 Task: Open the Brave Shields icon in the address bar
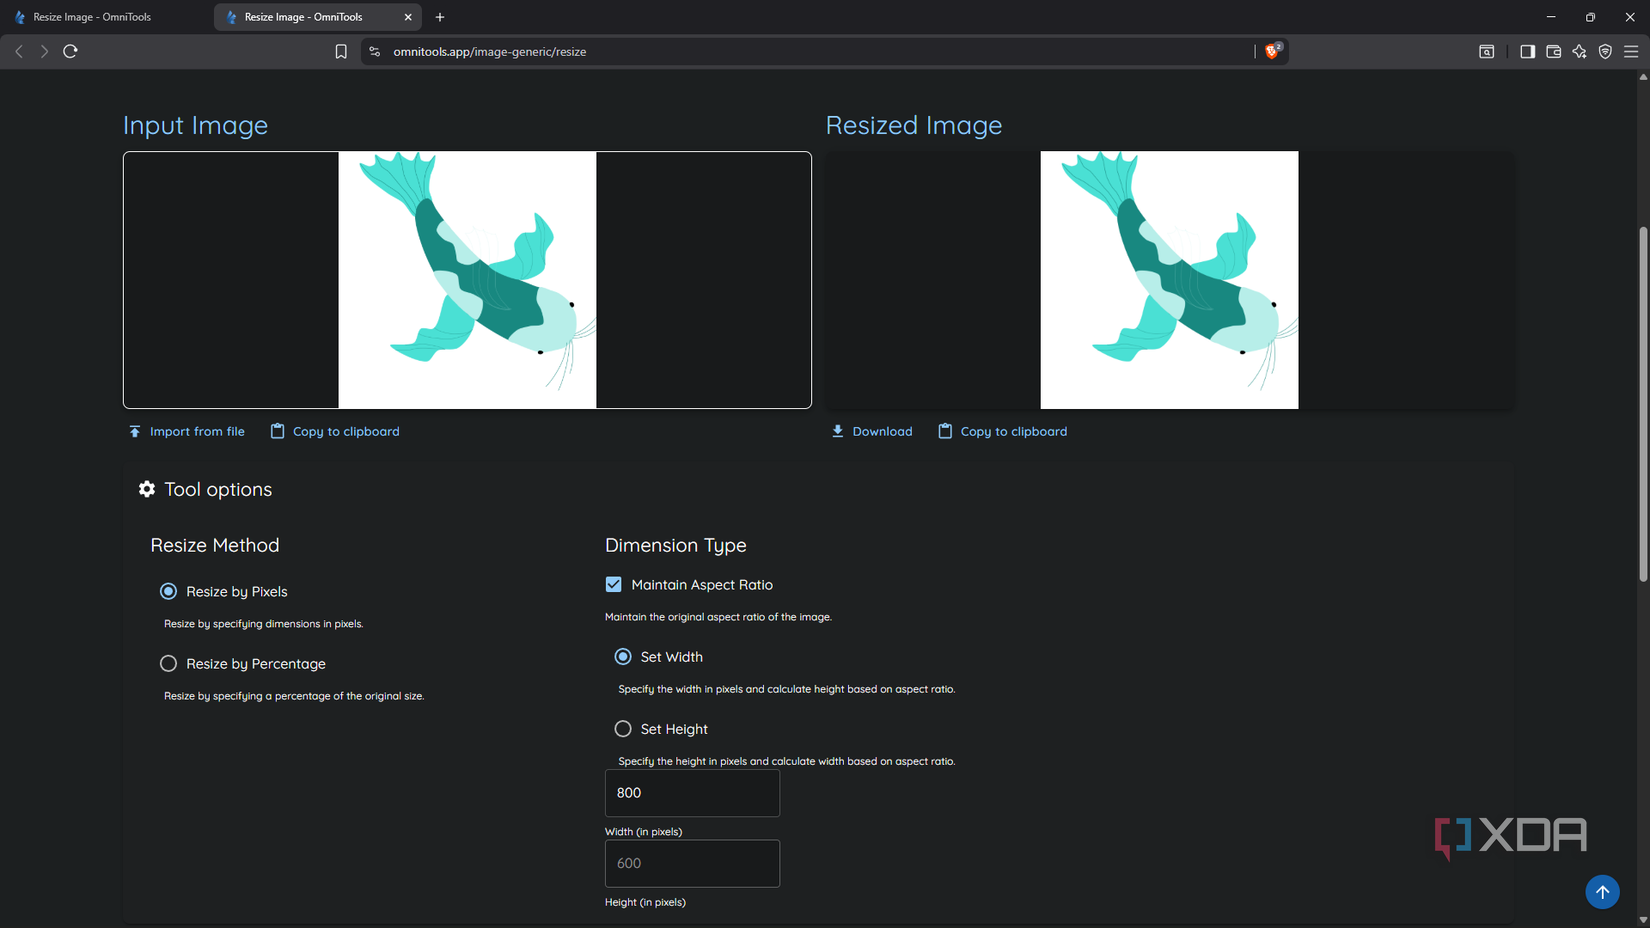coord(1271,51)
